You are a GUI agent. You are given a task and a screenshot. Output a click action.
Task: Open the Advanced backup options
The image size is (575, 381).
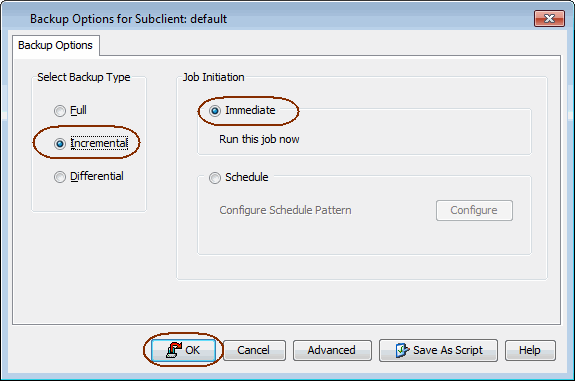point(332,350)
